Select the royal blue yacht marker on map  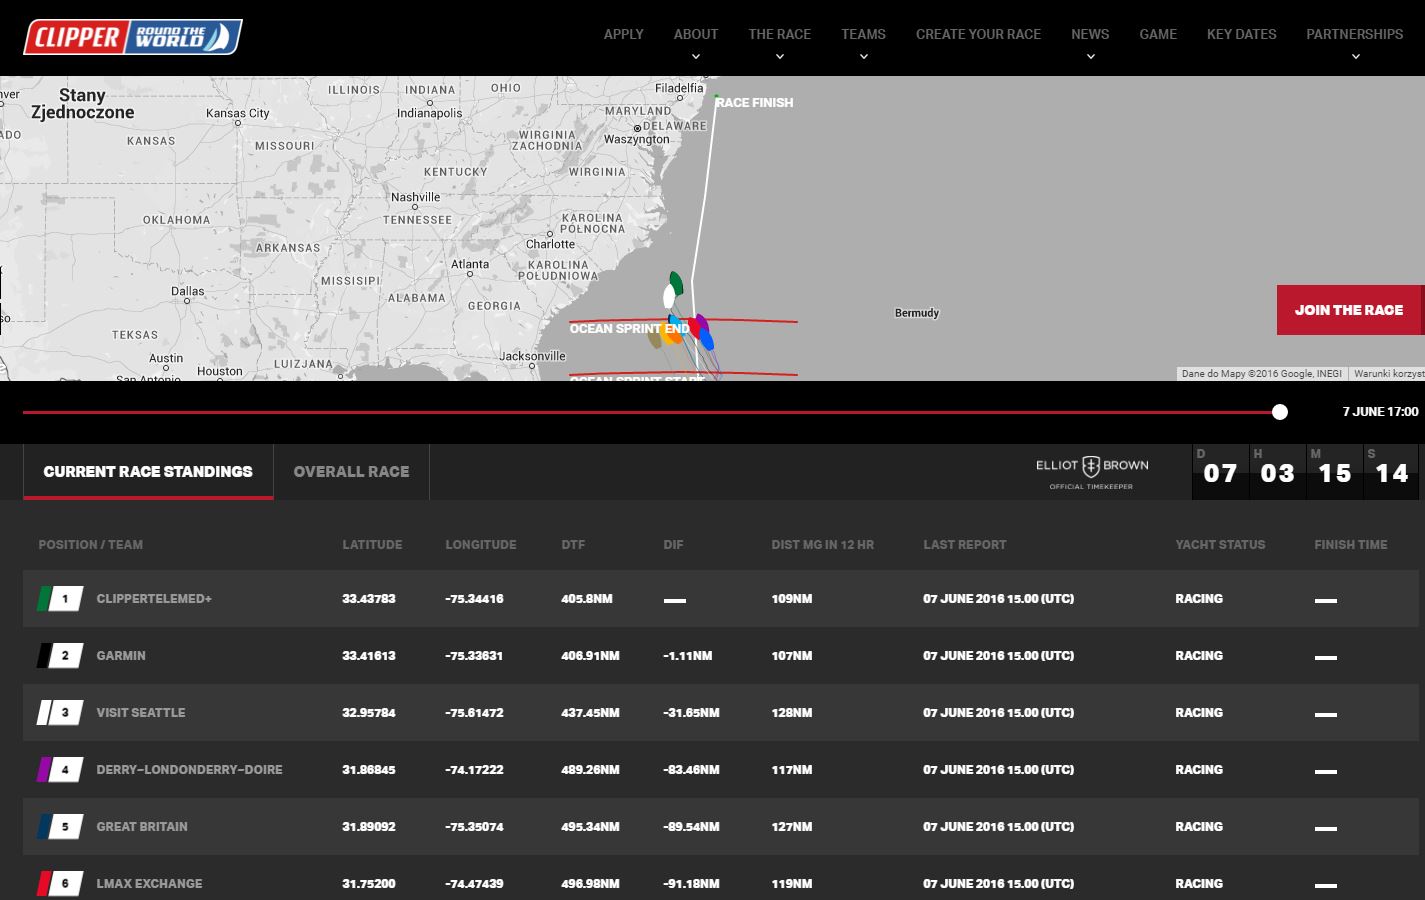click(707, 340)
